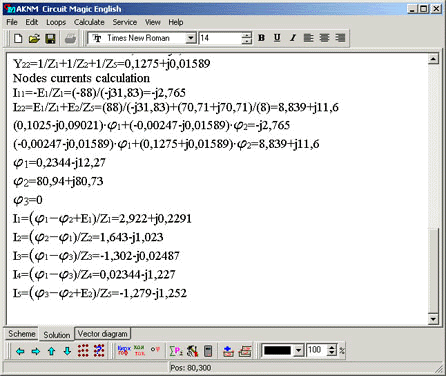Click the blue and red loop currents icon

click(124, 351)
